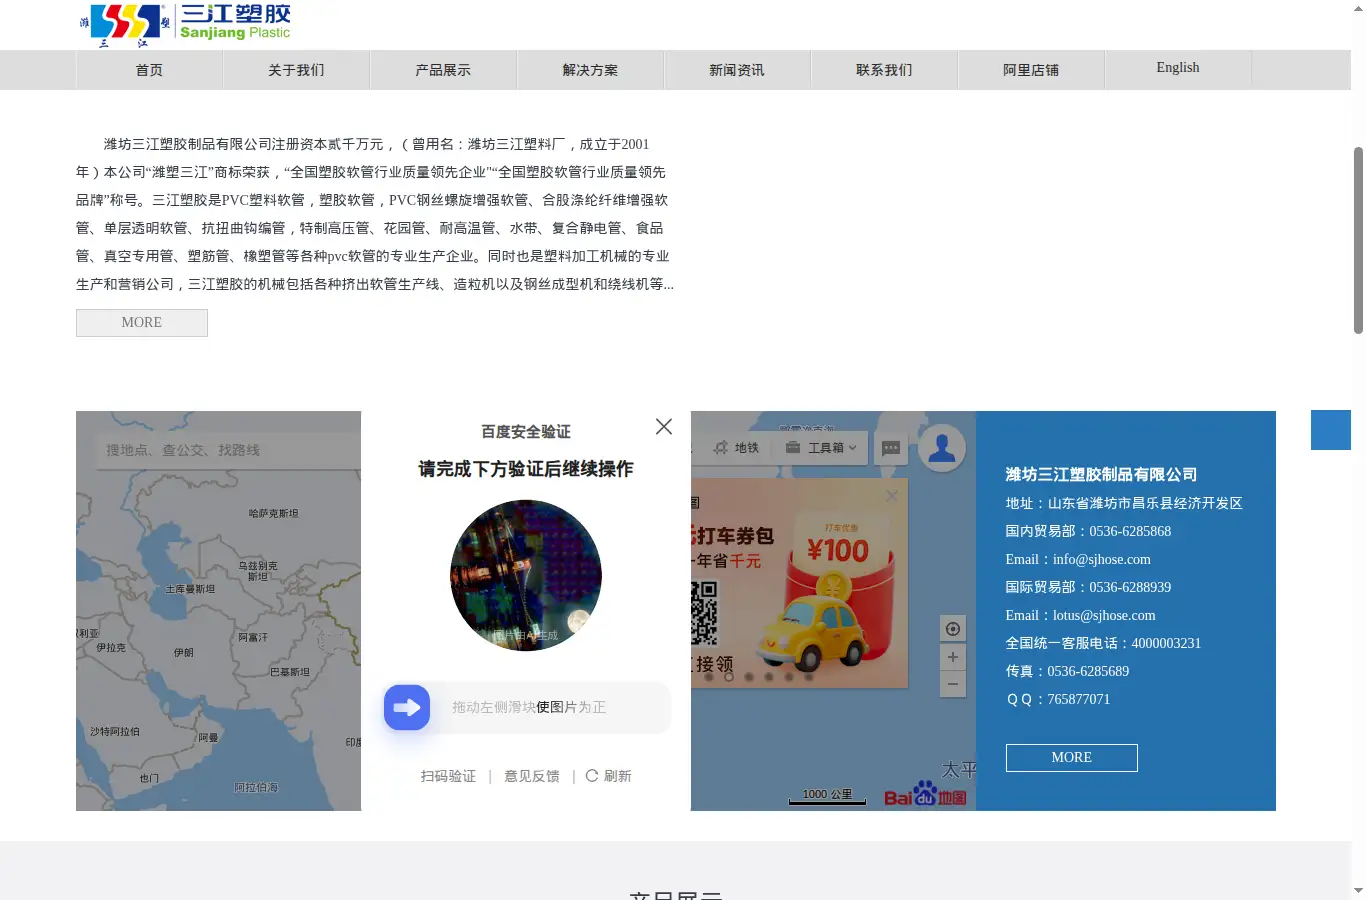Click 沙特阿拉伯 label on the map
The image size is (1366, 900).
[x=115, y=732]
